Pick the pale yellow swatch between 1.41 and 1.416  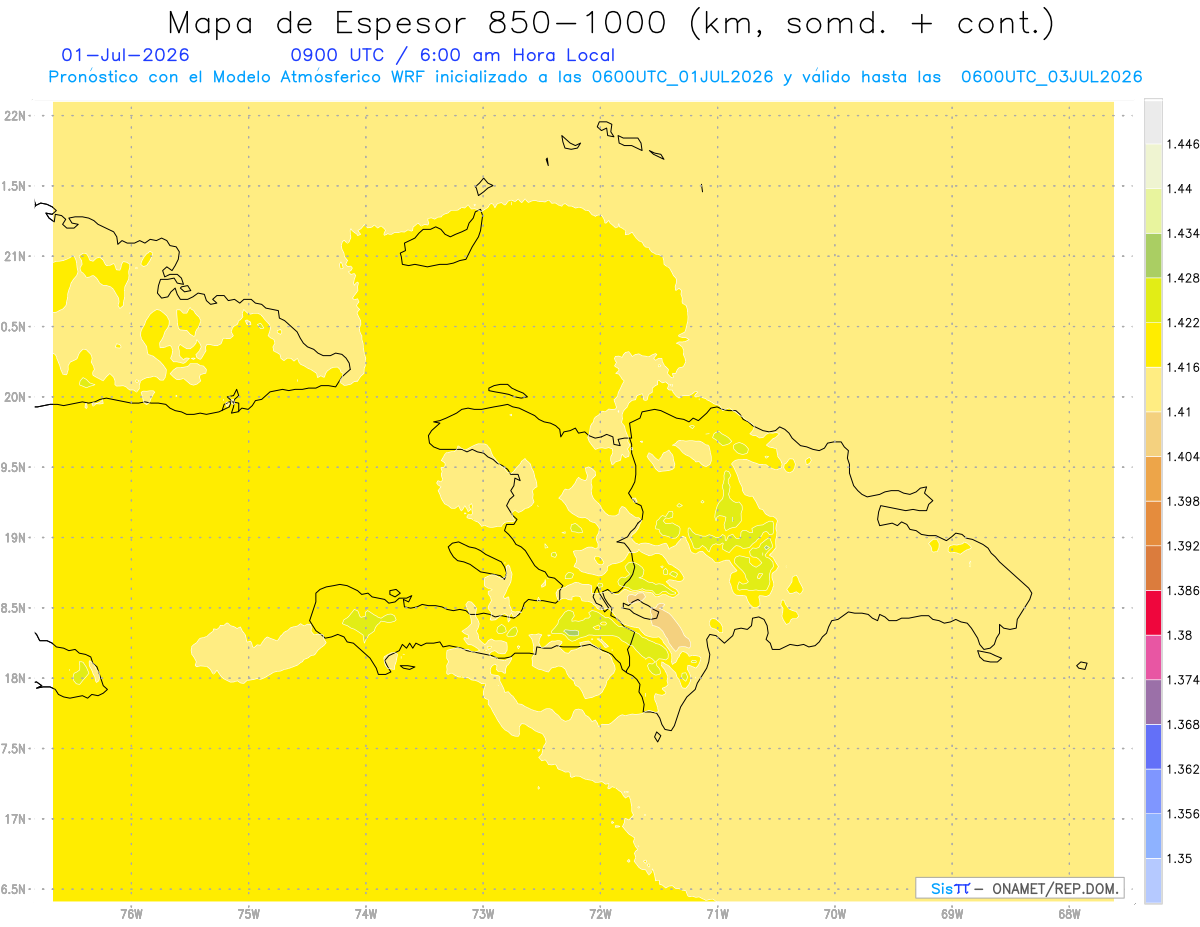coord(1153,389)
